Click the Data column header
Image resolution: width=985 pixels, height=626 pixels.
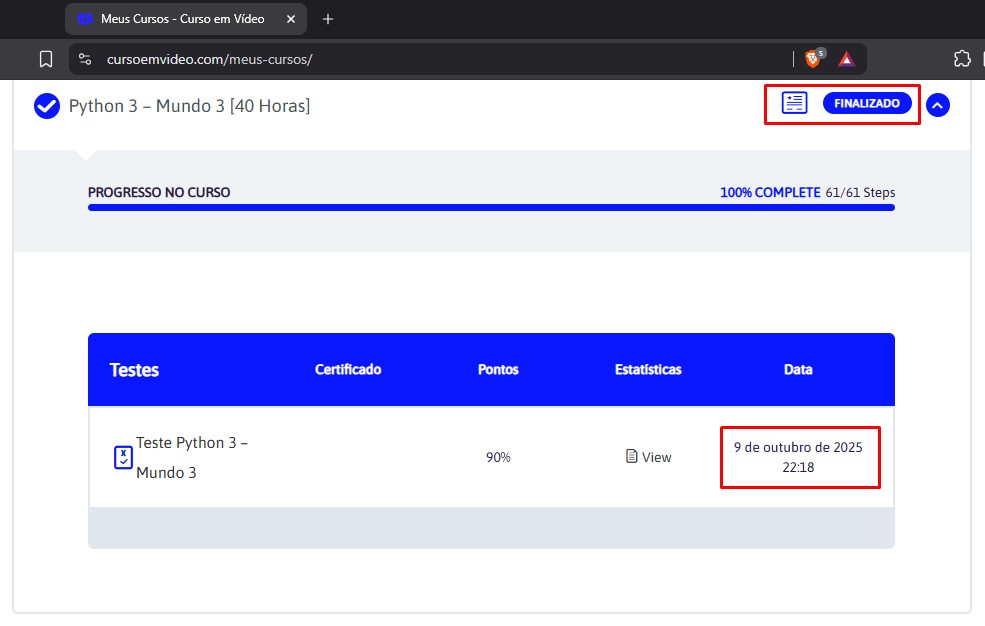point(798,370)
